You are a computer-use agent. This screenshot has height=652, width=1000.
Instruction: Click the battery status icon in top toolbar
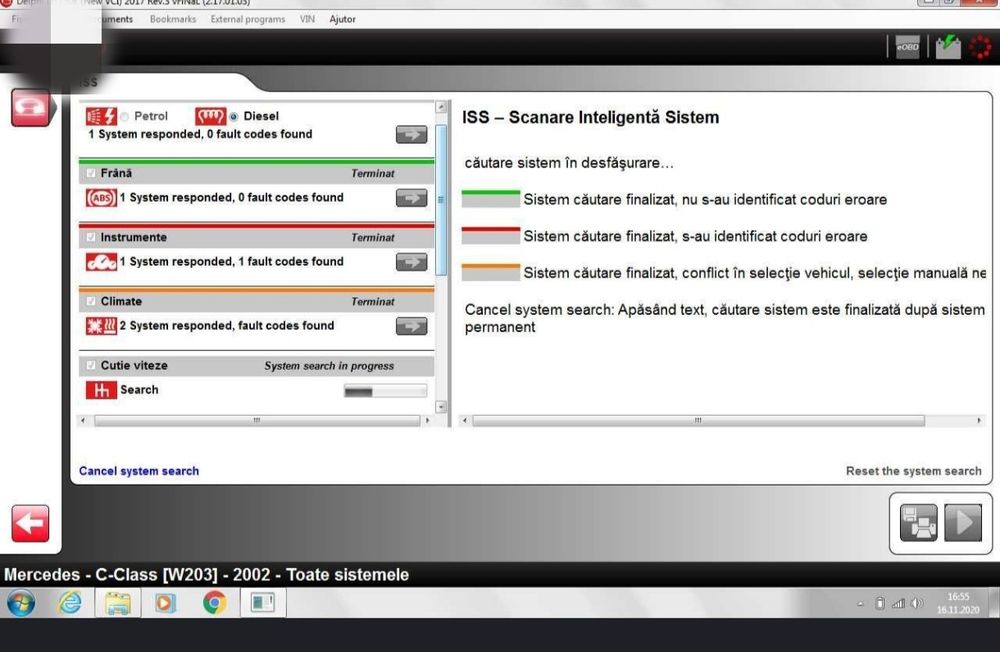pos(948,47)
